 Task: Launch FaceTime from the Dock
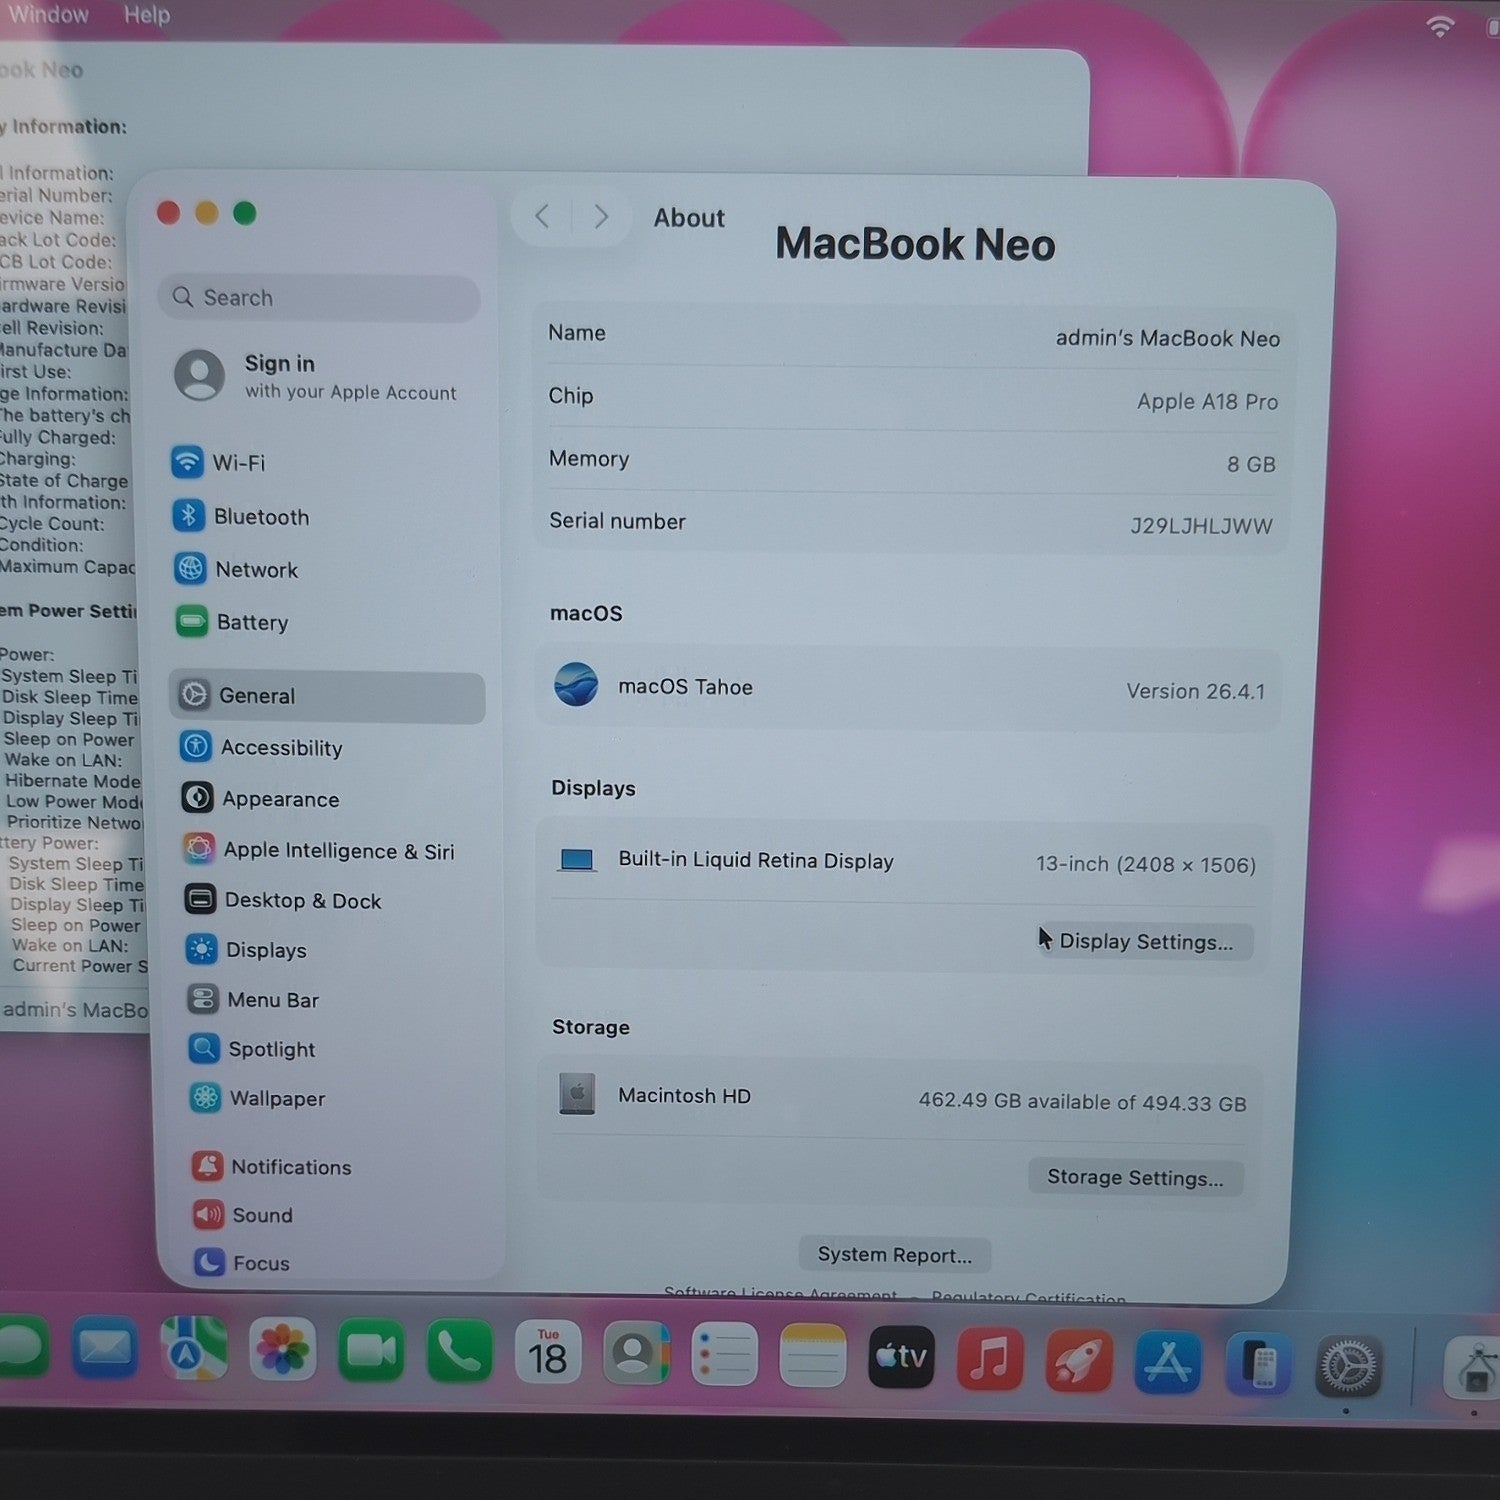point(371,1352)
